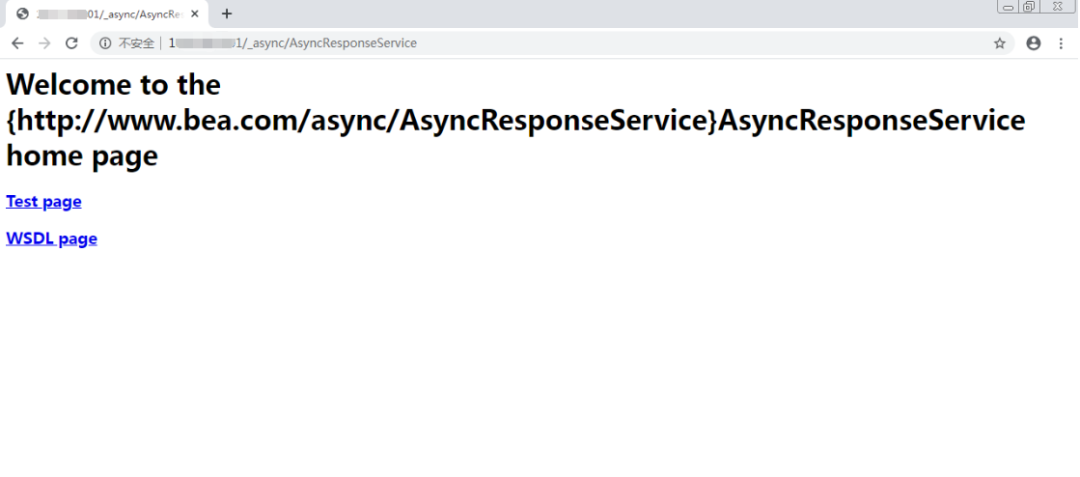Click the 'home page' heading text
The height and width of the screenshot is (477, 1080).
pyautogui.click(x=82, y=156)
